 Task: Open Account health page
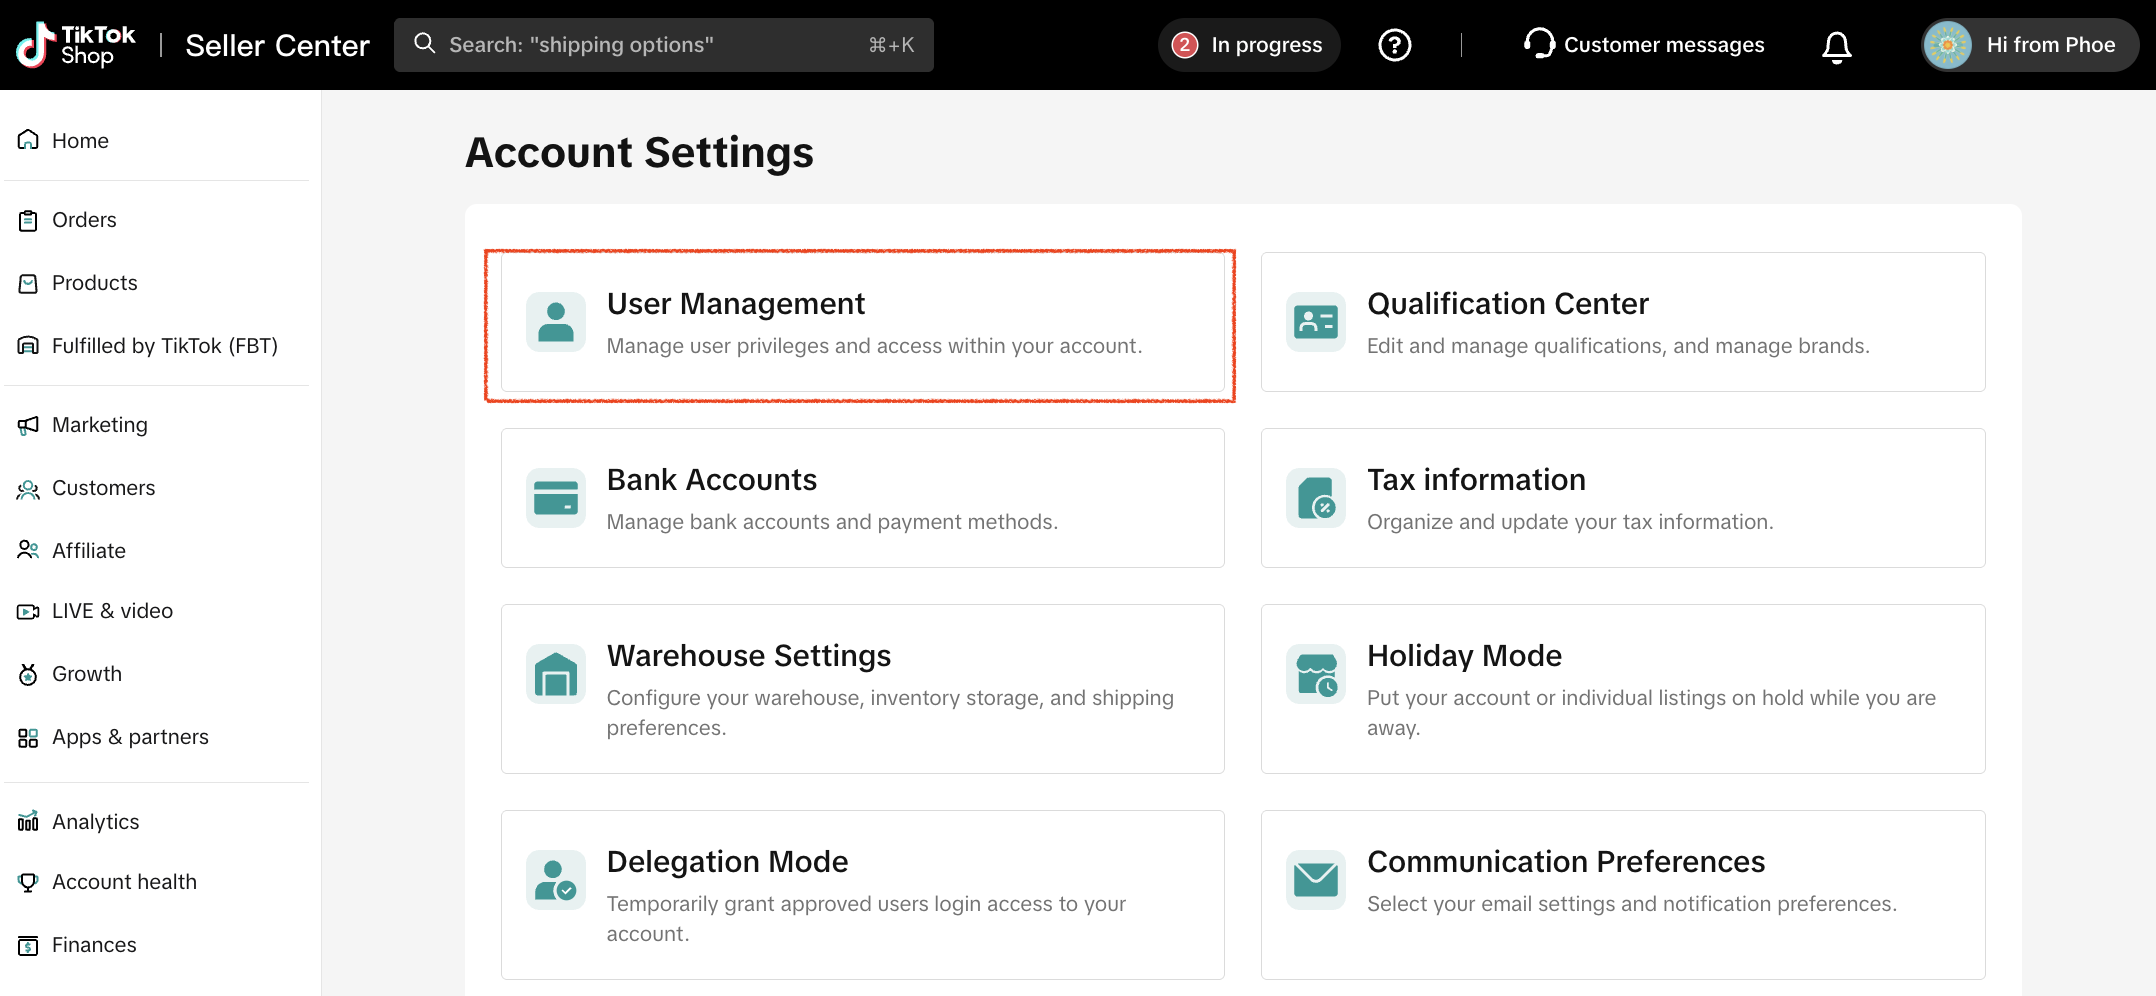[x=124, y=882]
